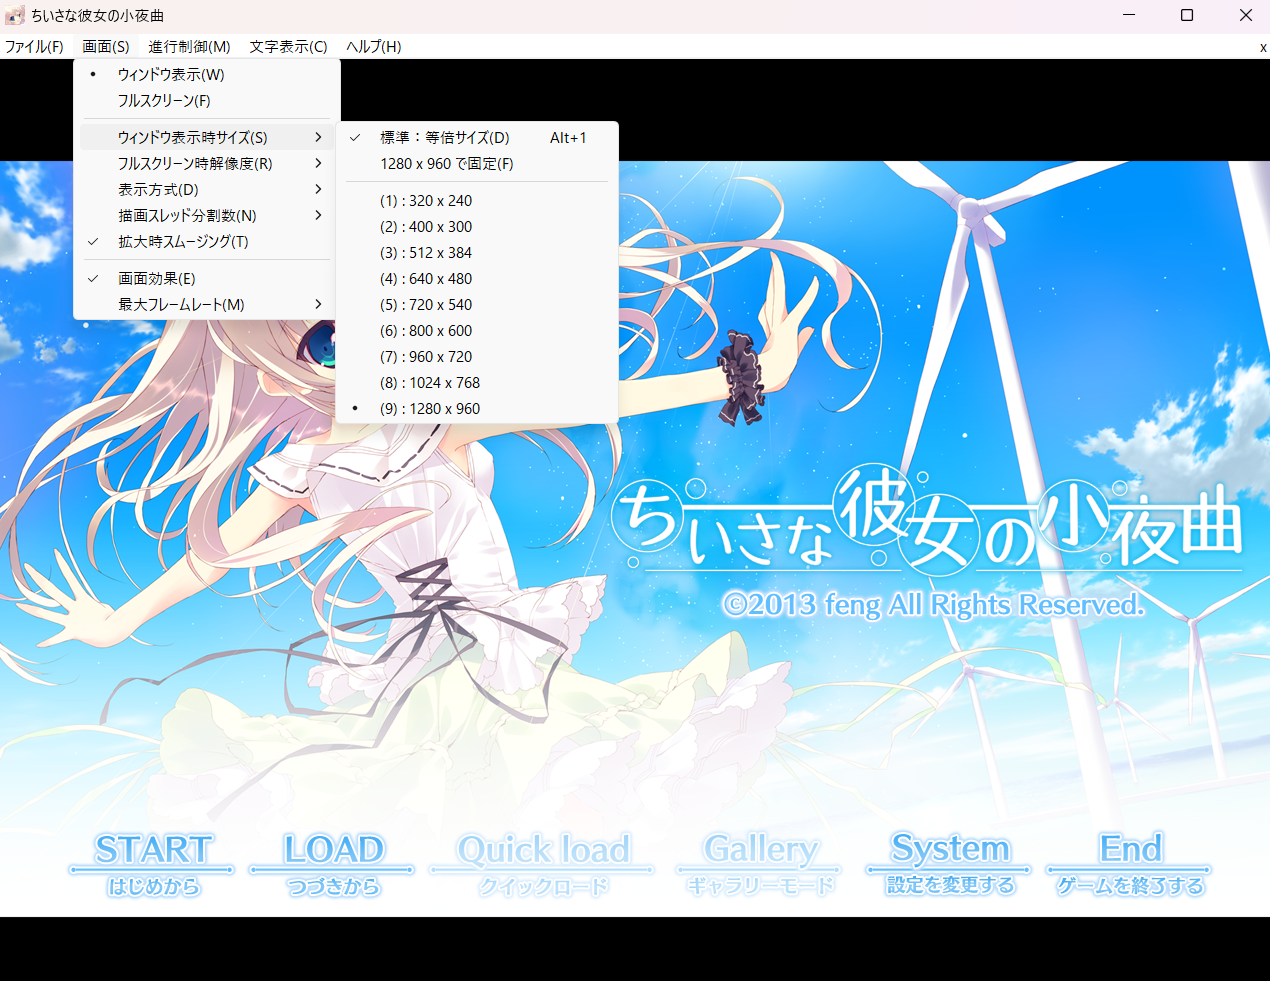The height and width of the screenshot is (981, 1270).
Task: Click LOAD つづきから button
Action: 333,865
